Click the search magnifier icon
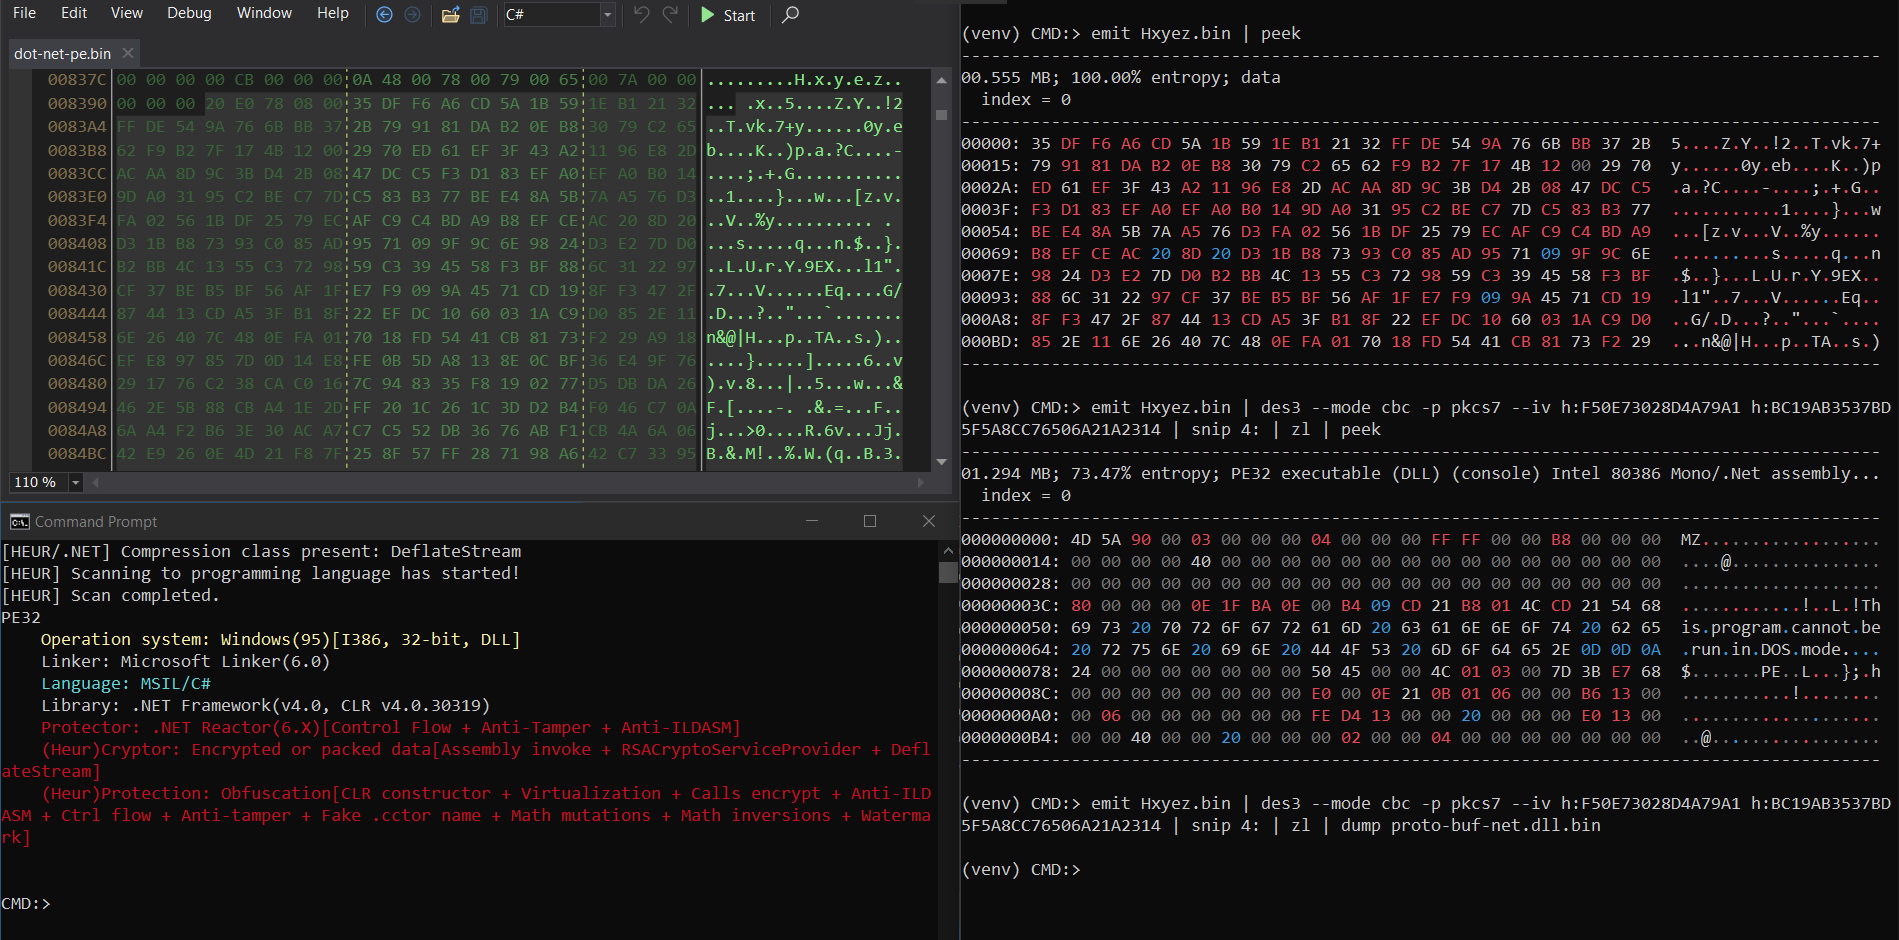The height and width of the screenshot is (940, 1899). pos(790,15)
